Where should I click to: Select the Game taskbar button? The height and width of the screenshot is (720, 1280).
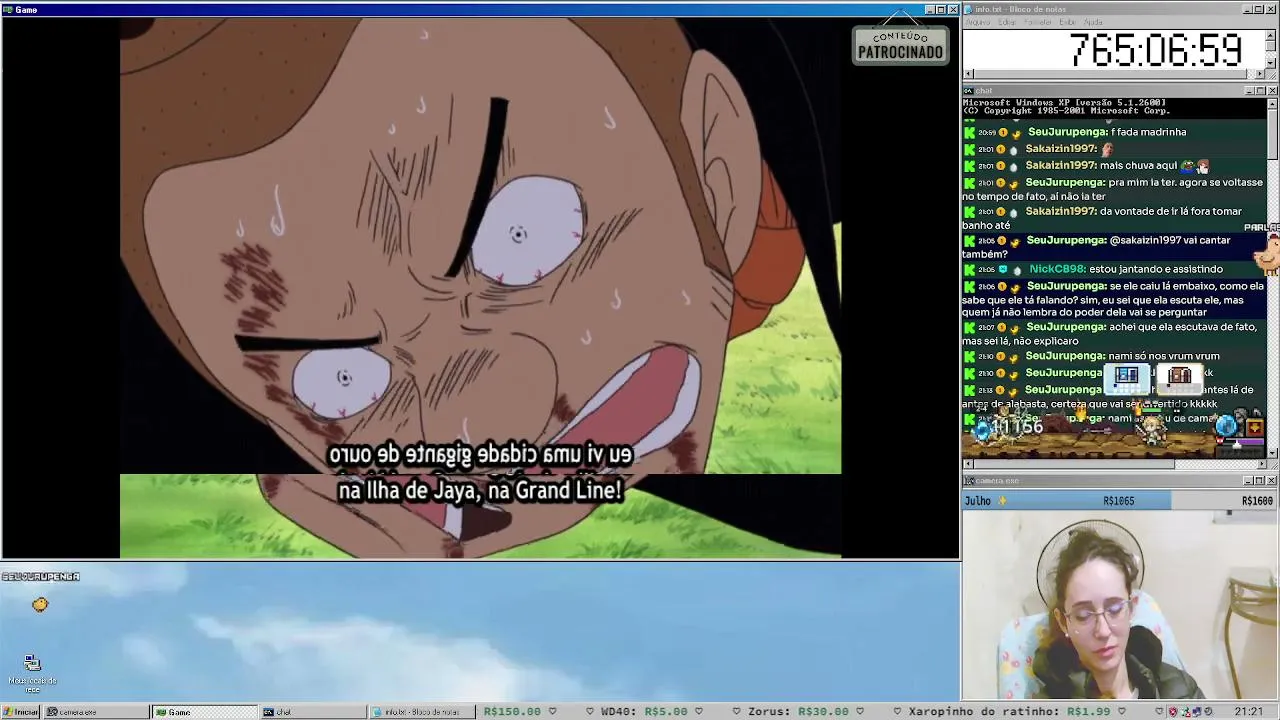205,712
